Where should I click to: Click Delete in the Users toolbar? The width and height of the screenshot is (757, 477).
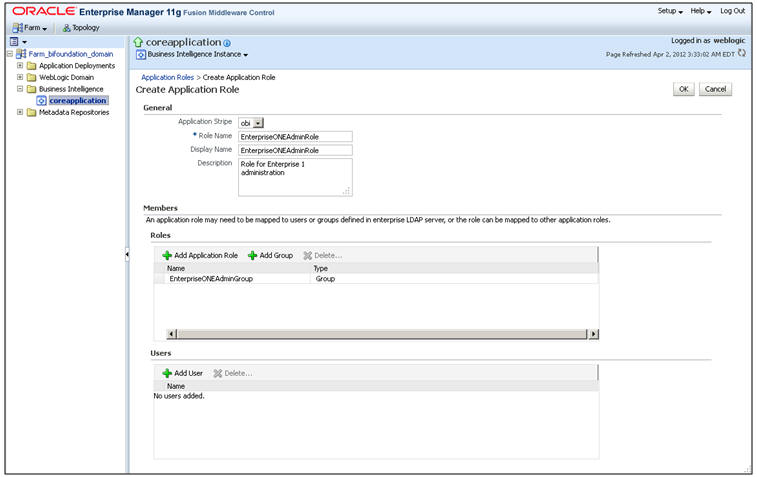tap(233, 373)
